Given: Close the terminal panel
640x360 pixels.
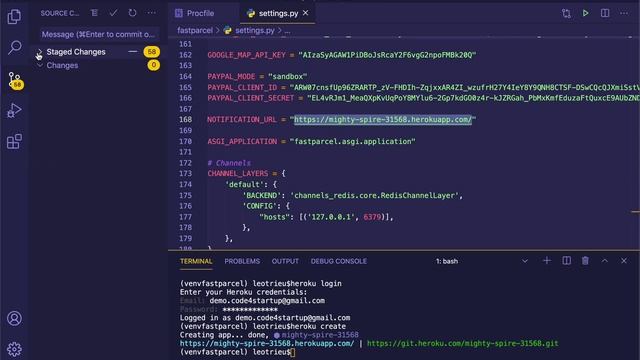Looking at the screenshot, I should [x=624, y=261].
